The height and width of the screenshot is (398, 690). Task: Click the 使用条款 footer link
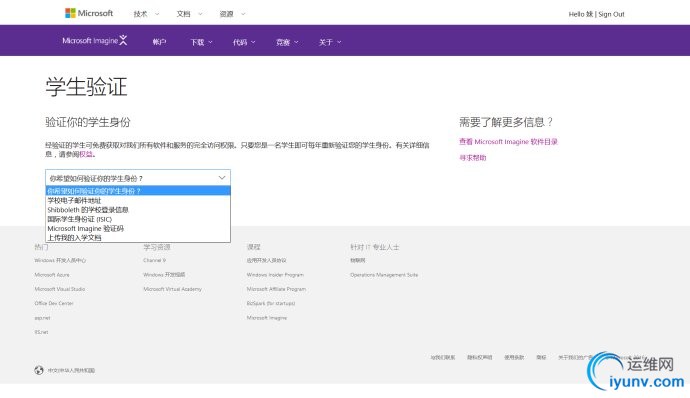514,357
